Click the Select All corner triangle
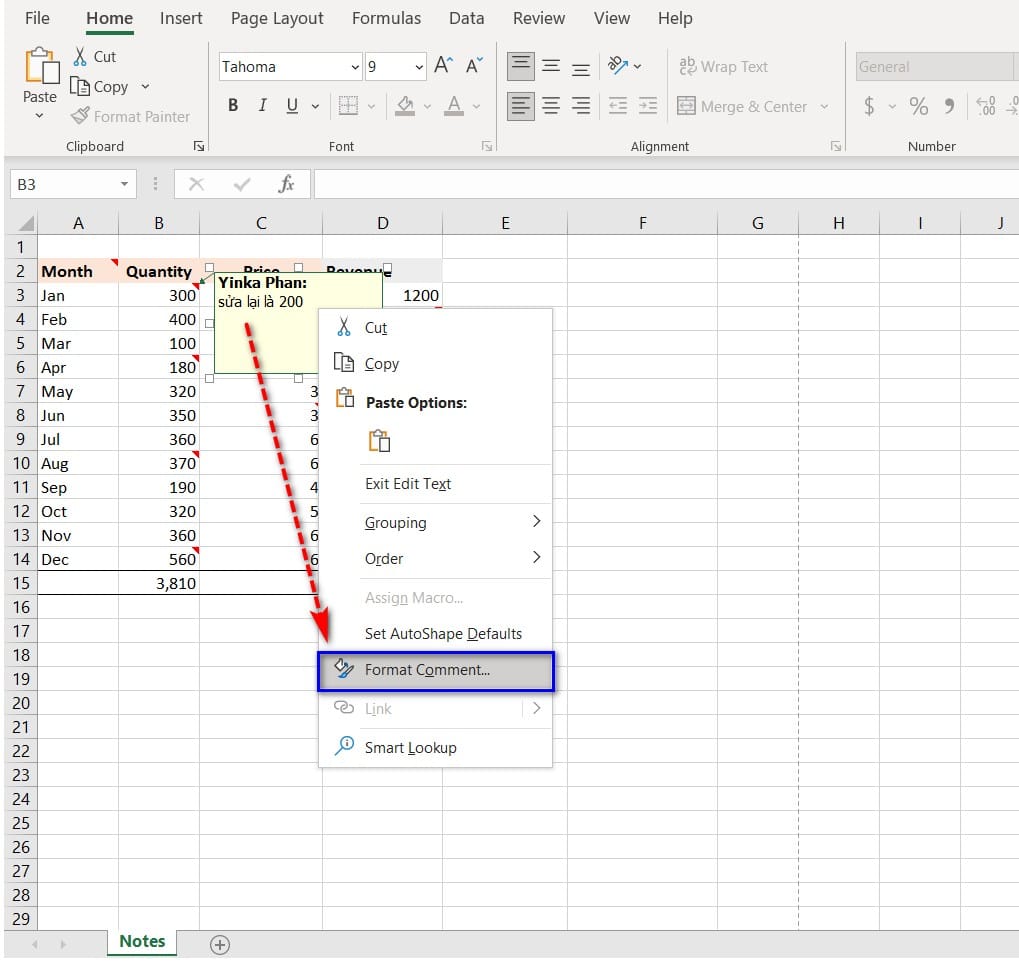This screenshot has width=1019, height=962. point(26,224)
